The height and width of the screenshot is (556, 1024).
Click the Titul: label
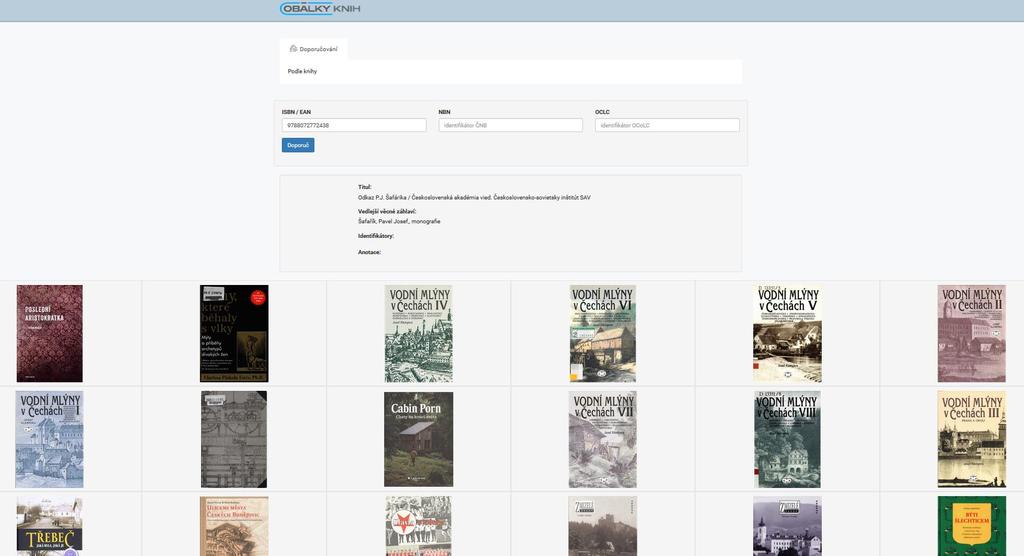coord(364,187)
